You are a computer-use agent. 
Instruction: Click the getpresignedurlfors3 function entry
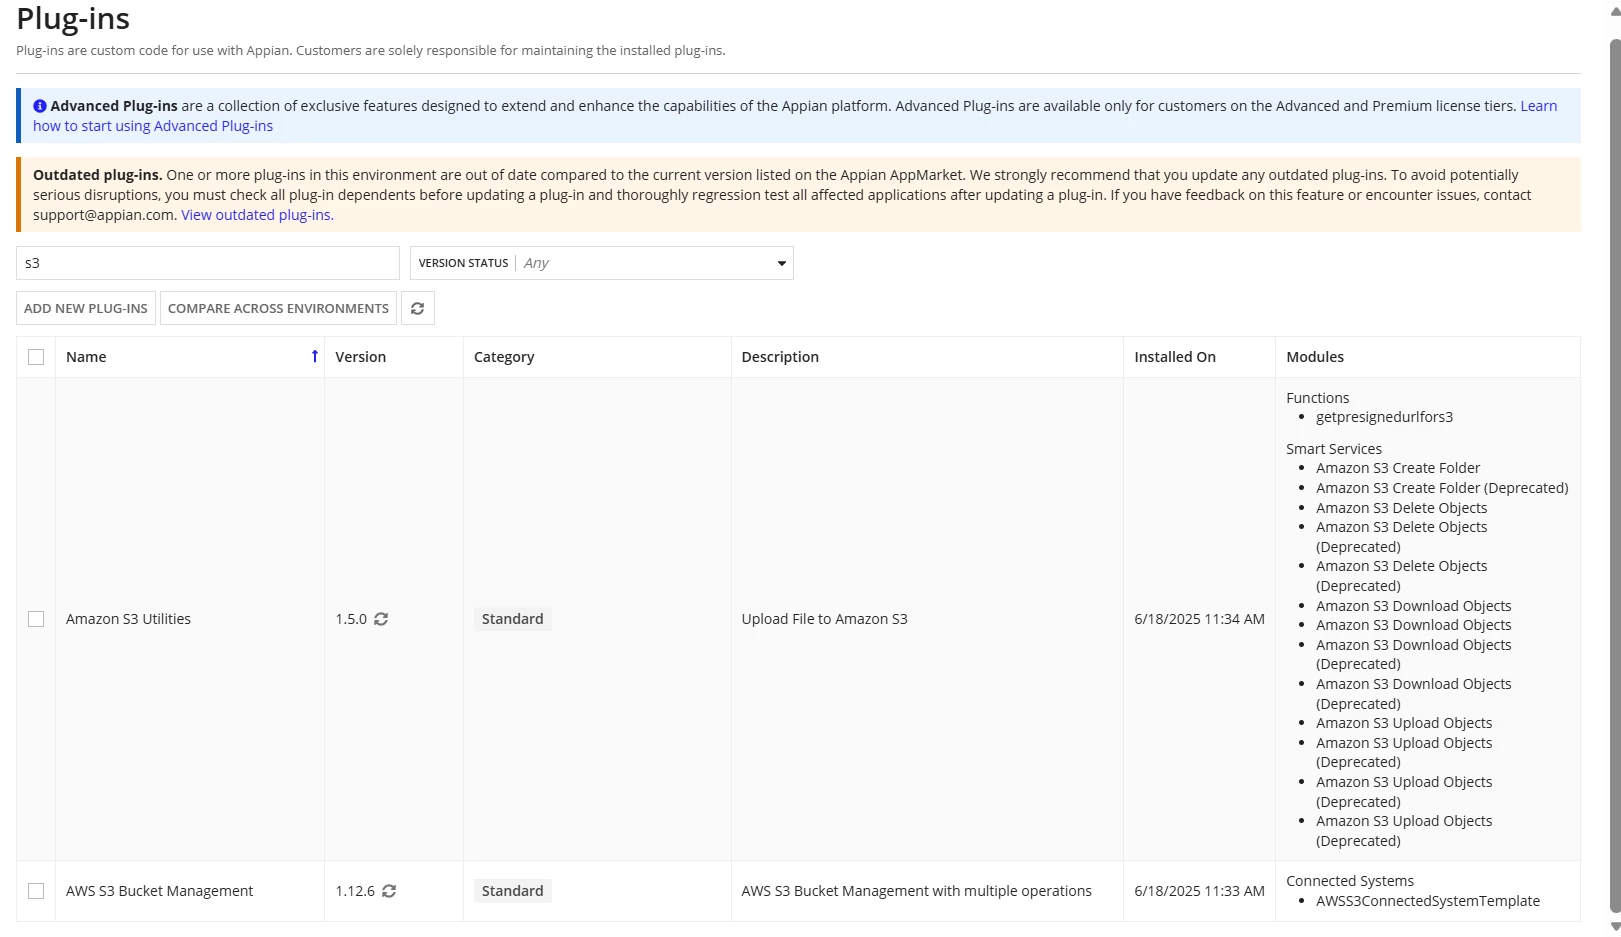tap(1384, 417)
